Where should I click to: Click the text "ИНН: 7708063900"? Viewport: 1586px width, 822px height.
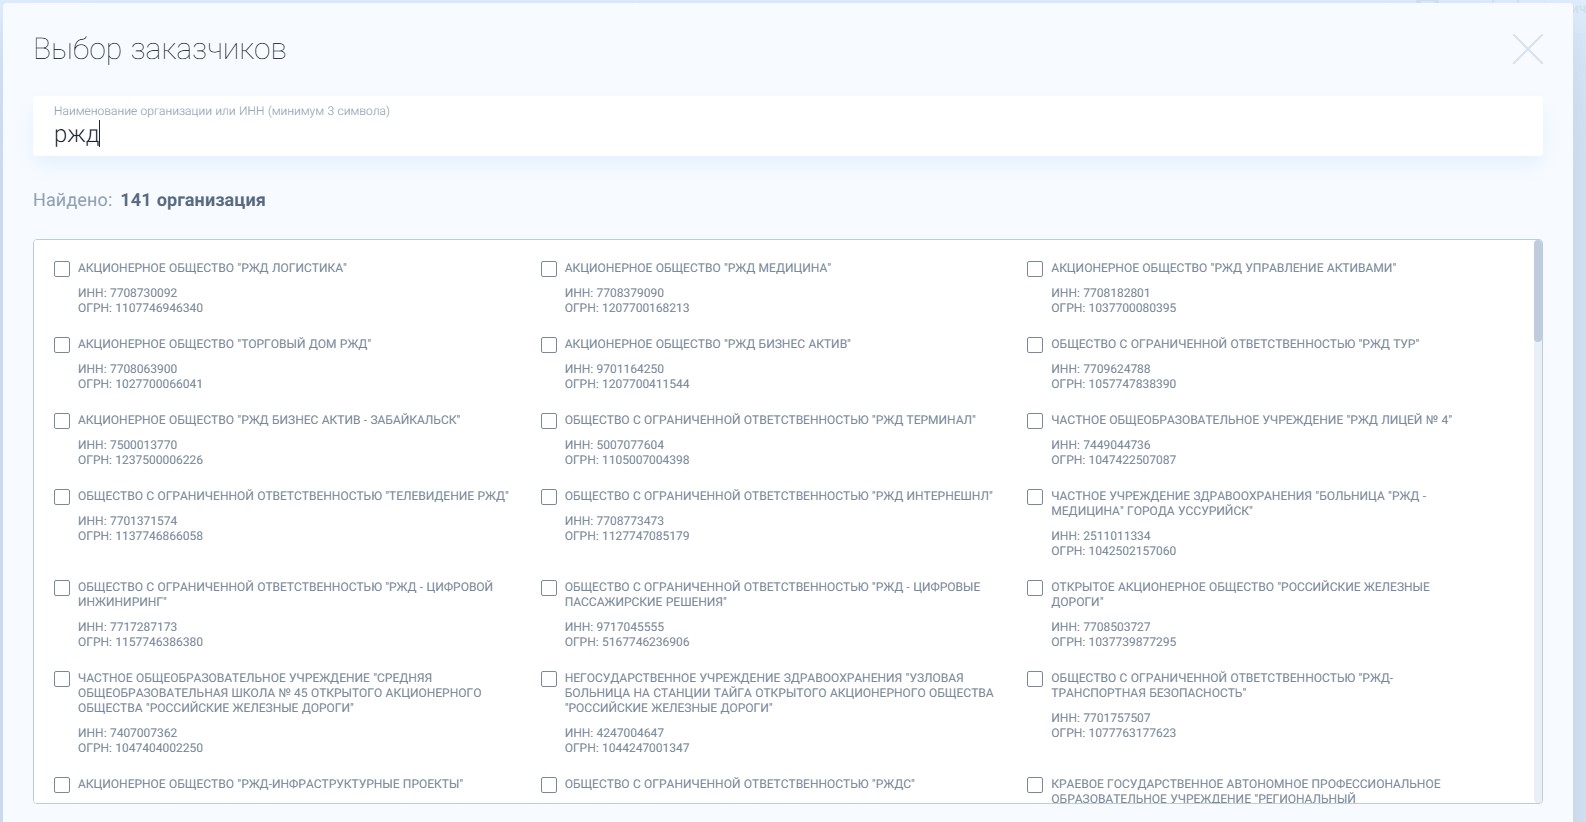click(128, 369)
